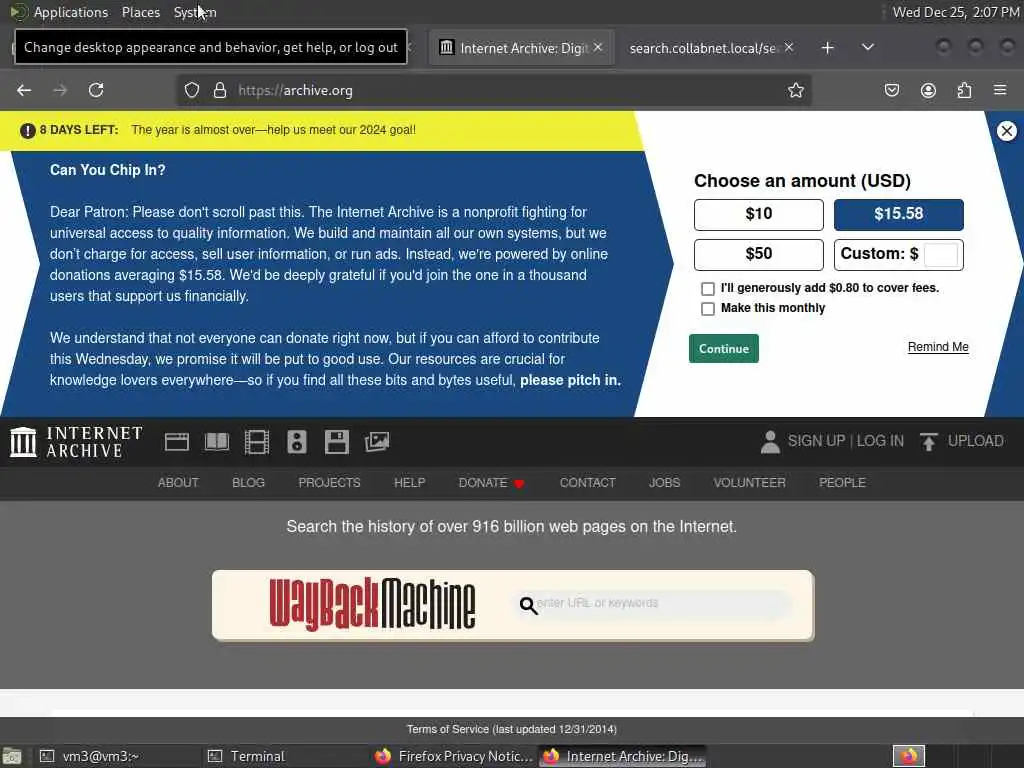Click the clock showing Wed Dec 25

[955, 12]
